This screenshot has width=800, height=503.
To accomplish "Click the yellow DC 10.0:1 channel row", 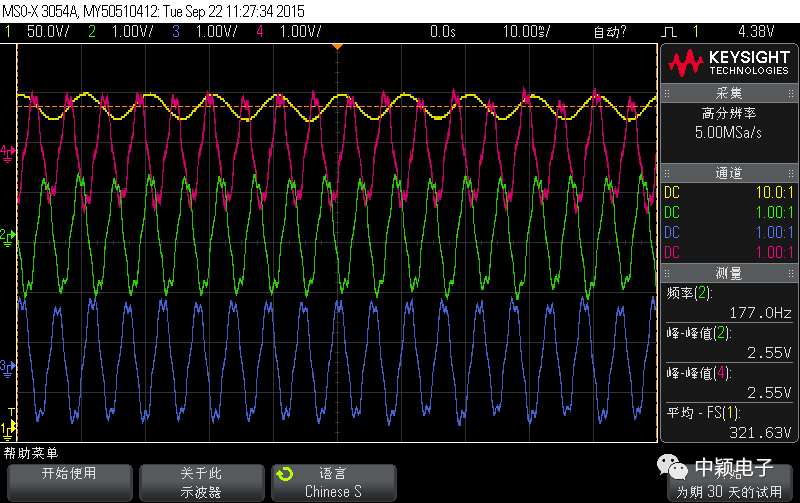I will coord(729,193).
